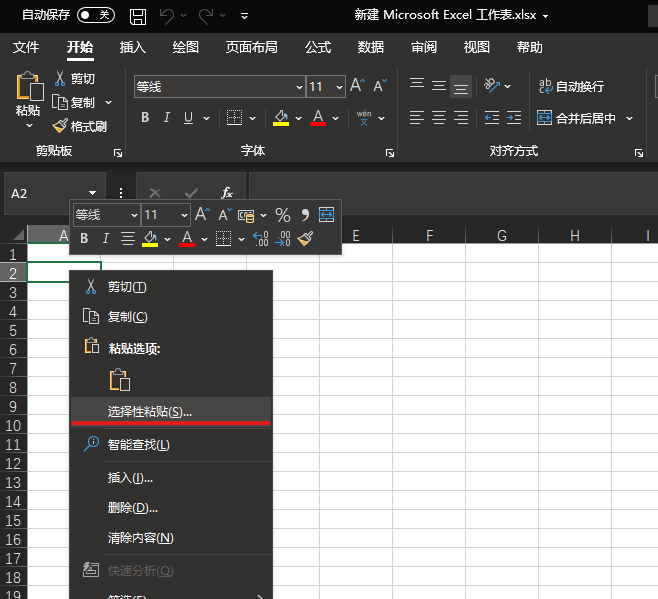Choose 清除内容(N) in context menu

pyautogui.click(x=171, y=538)
